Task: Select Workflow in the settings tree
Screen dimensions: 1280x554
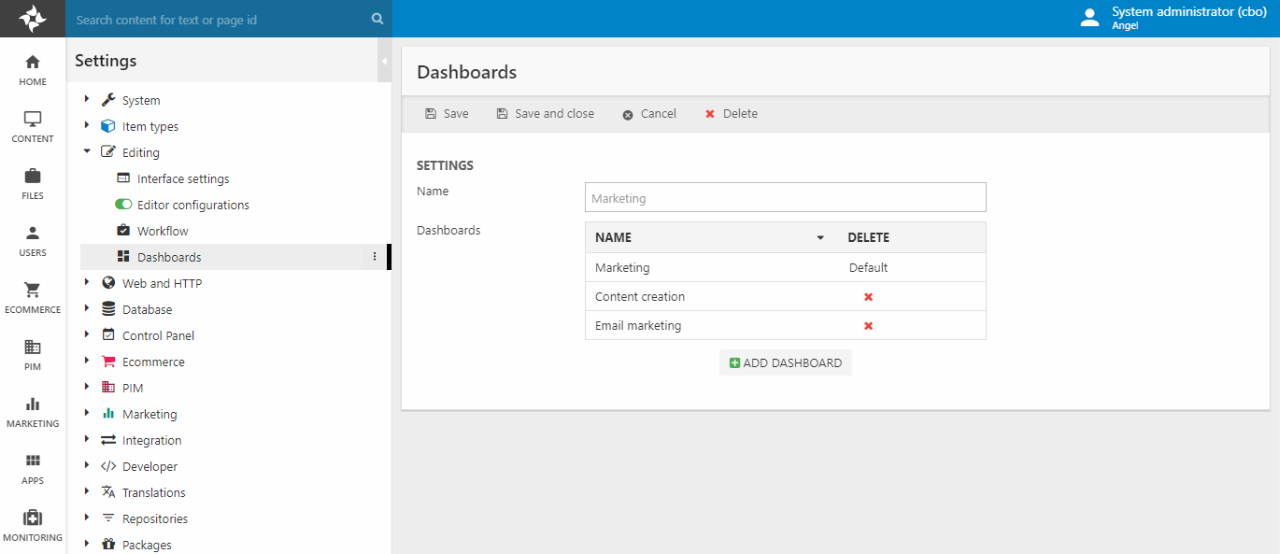Action: click(162, 231)
